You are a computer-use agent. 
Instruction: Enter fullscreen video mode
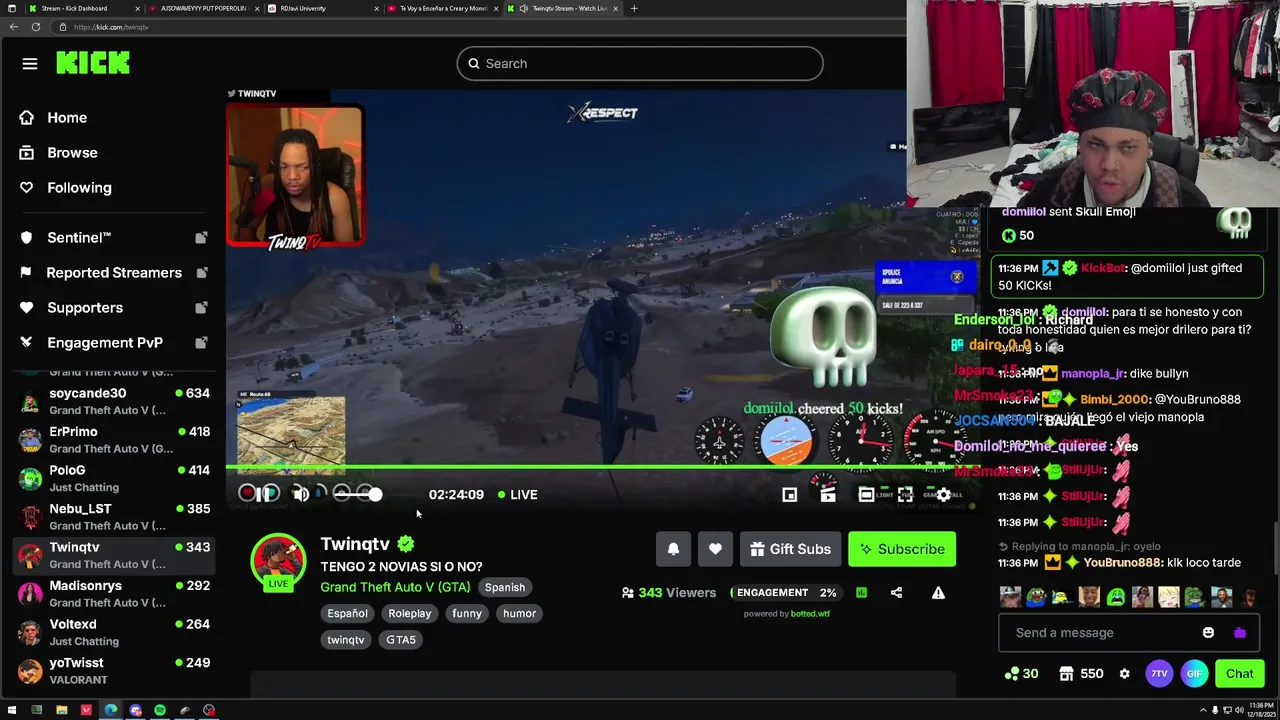[x=905, y=494]
